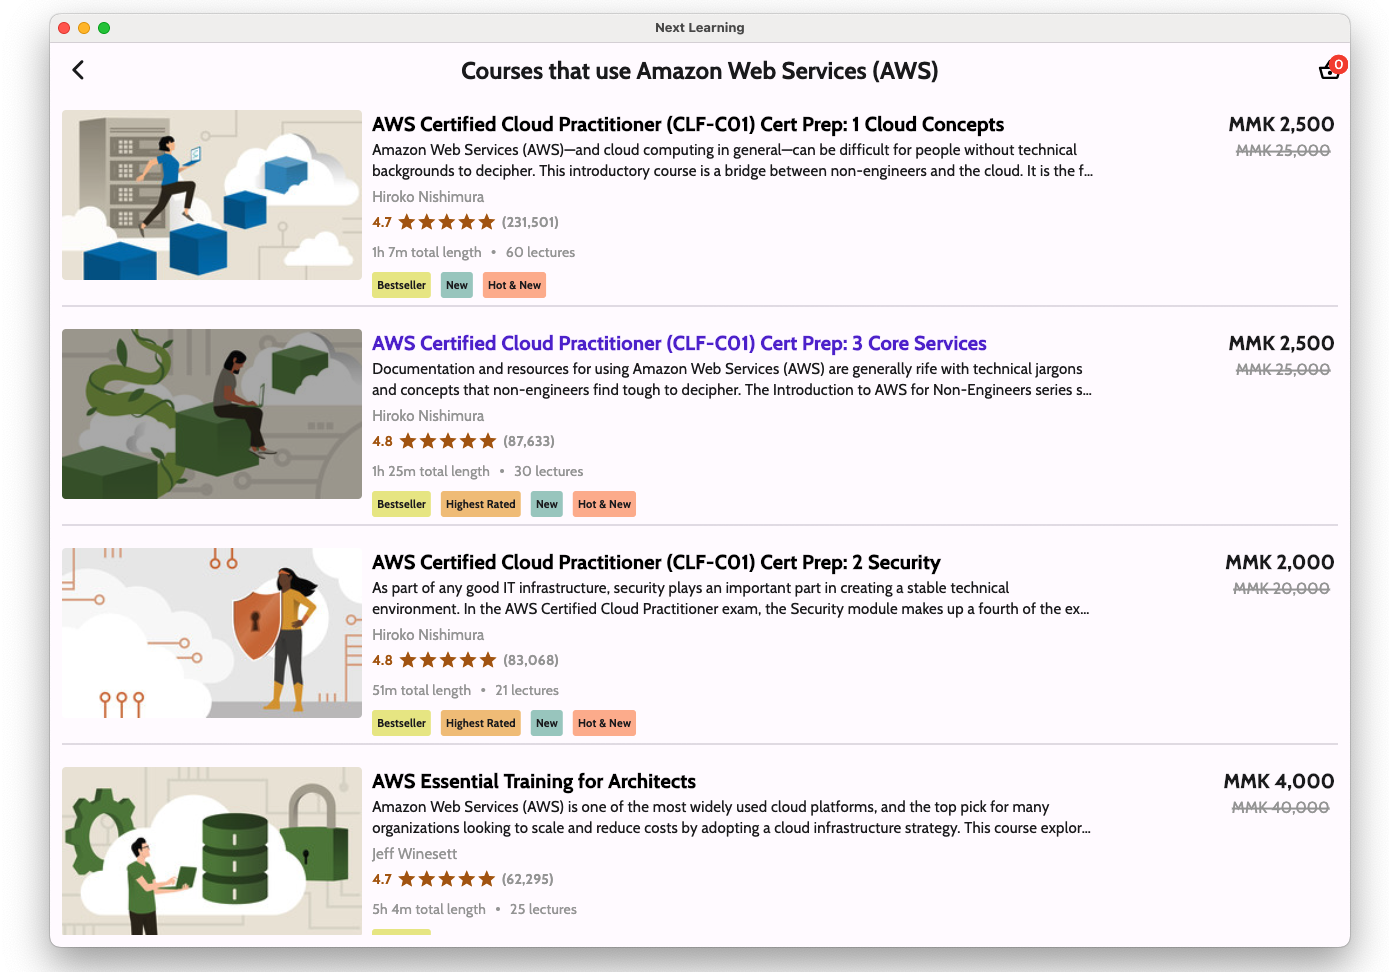Click the back arrow icon
The width and height of the screenshot is (1389, 972).
click(78, 70)
